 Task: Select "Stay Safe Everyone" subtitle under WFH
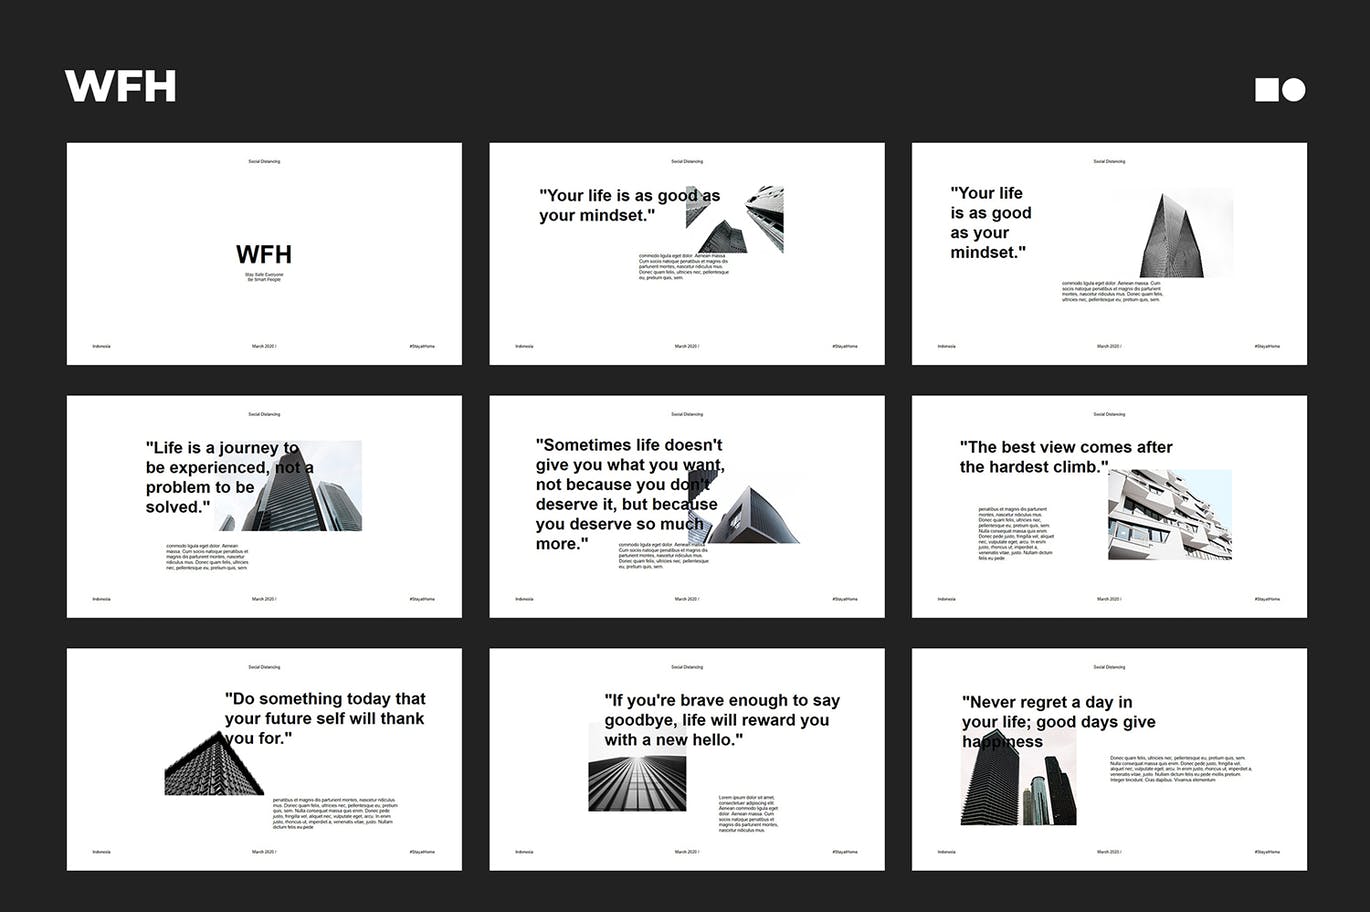[264, 274]
